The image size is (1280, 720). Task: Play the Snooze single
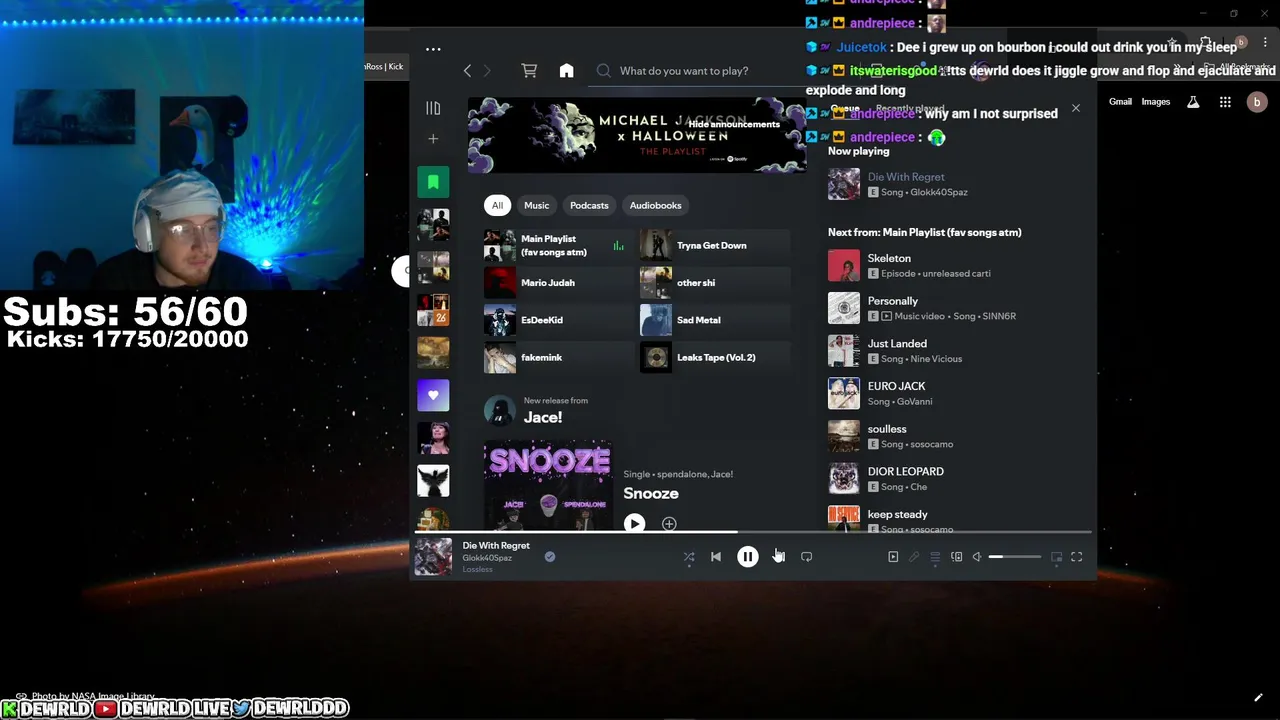click(x=634, y=524)
